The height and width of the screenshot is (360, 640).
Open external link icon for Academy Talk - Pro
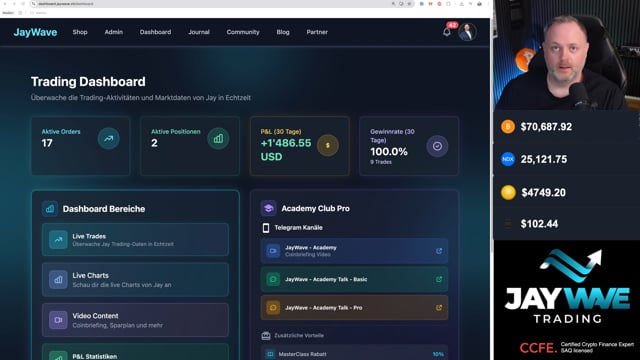[439, 308]
